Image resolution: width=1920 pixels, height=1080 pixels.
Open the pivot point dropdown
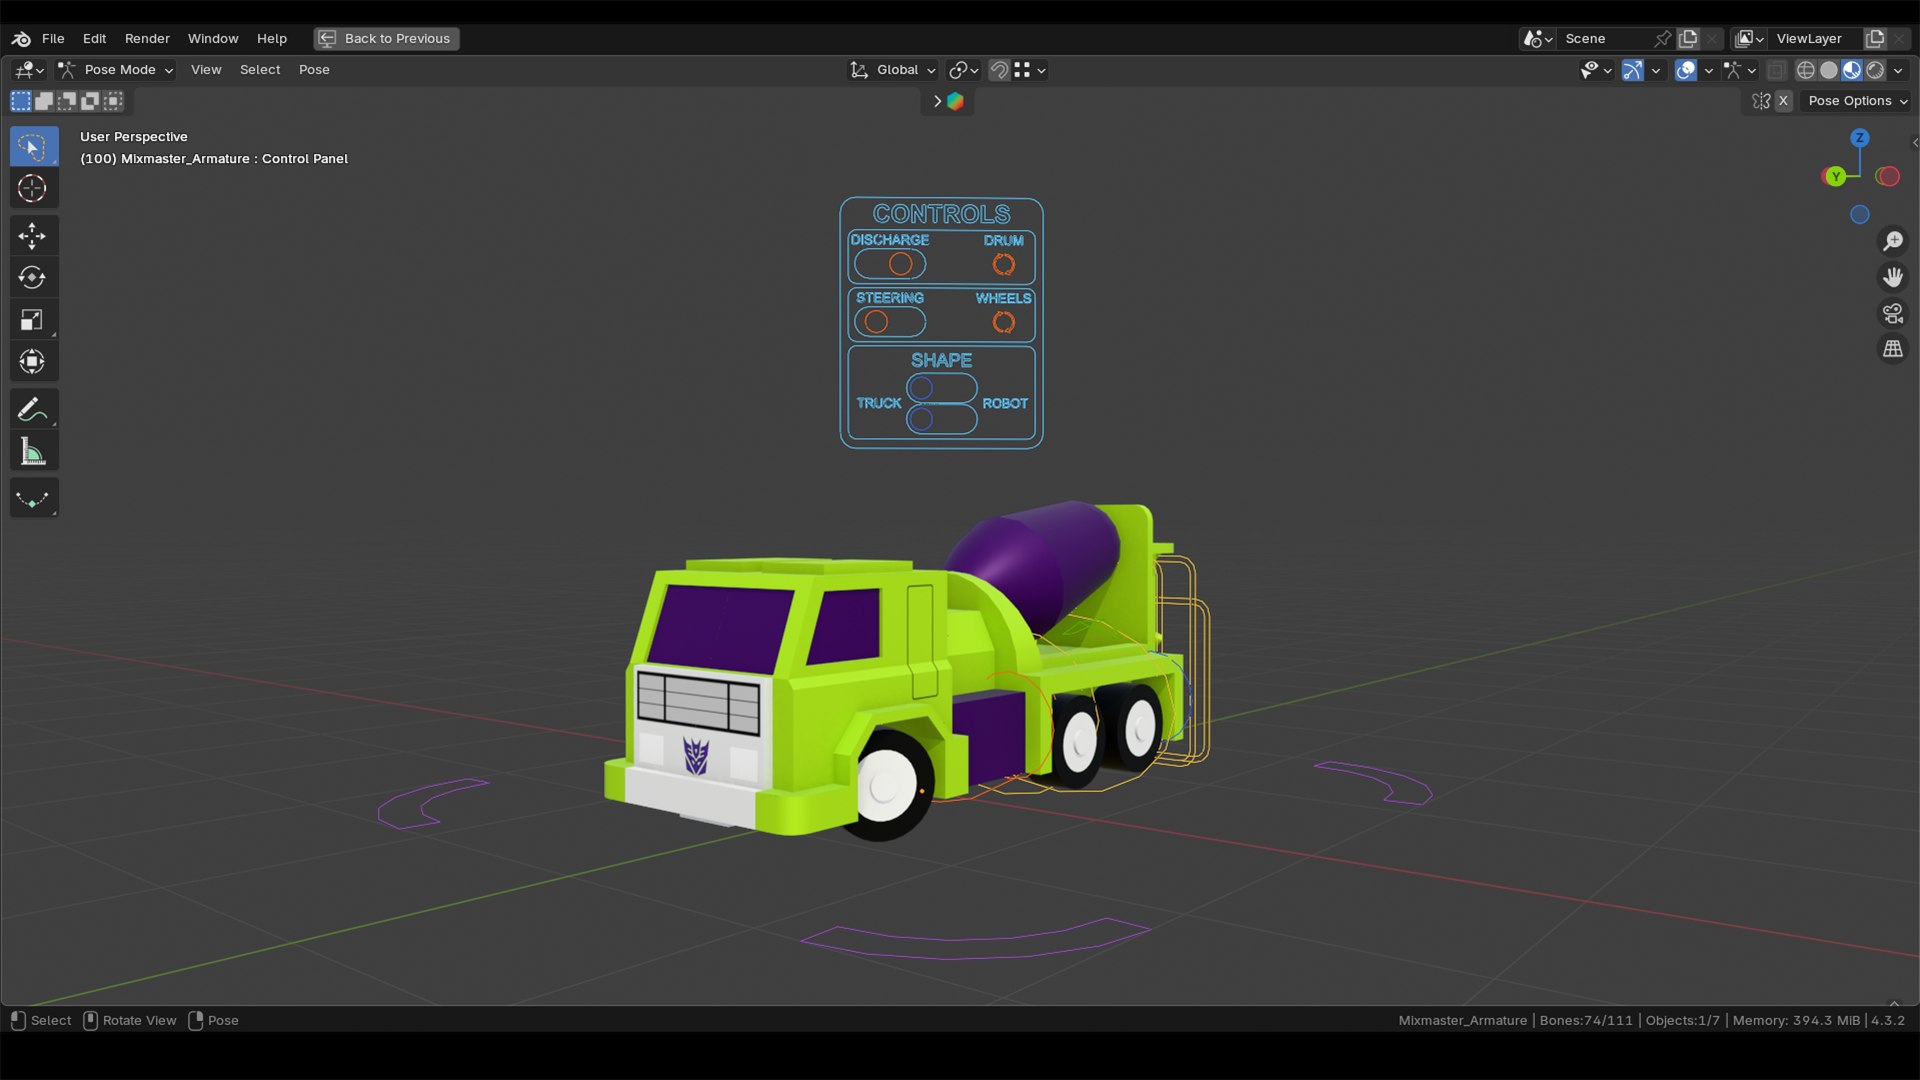(963, 70)
